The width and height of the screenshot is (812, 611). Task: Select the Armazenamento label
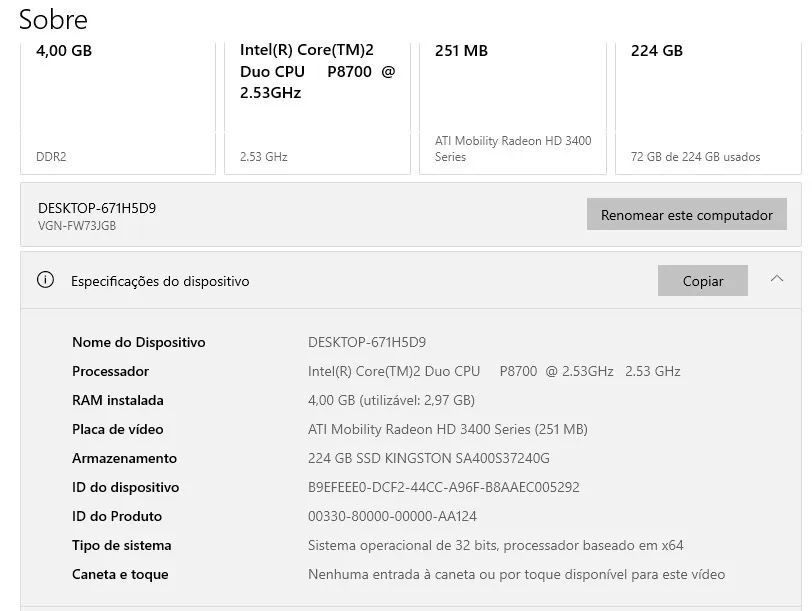[124, 458]
